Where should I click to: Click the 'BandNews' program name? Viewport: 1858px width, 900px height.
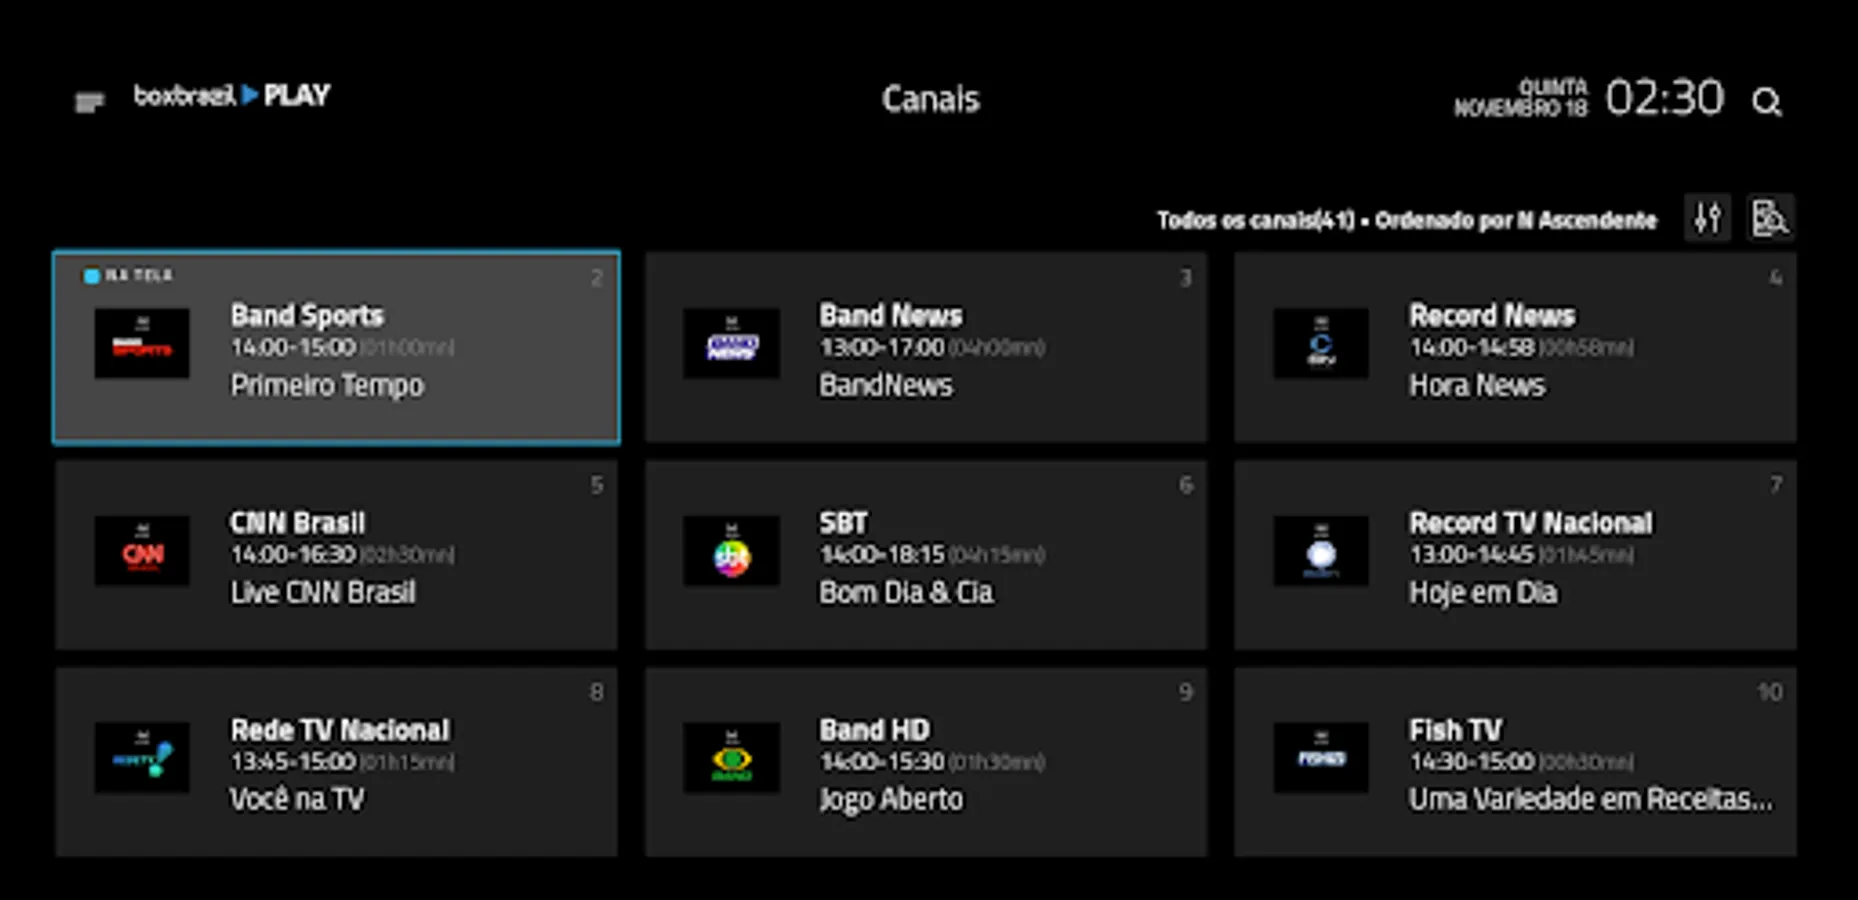point(886,385)
